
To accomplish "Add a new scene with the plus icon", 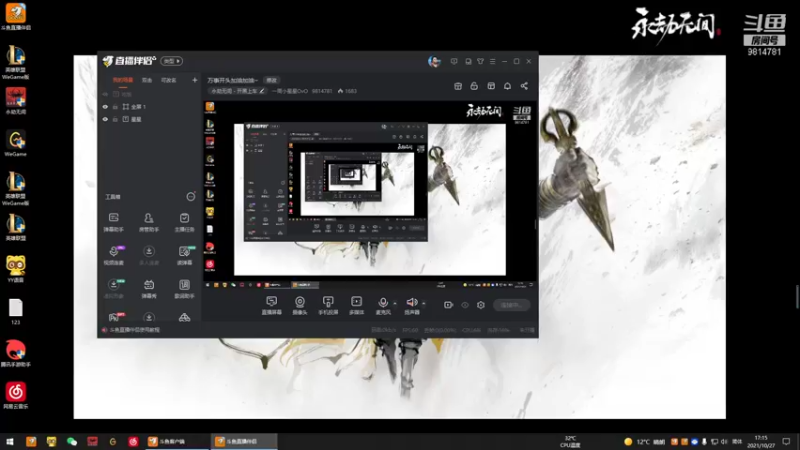I will [x=194, y=80].
